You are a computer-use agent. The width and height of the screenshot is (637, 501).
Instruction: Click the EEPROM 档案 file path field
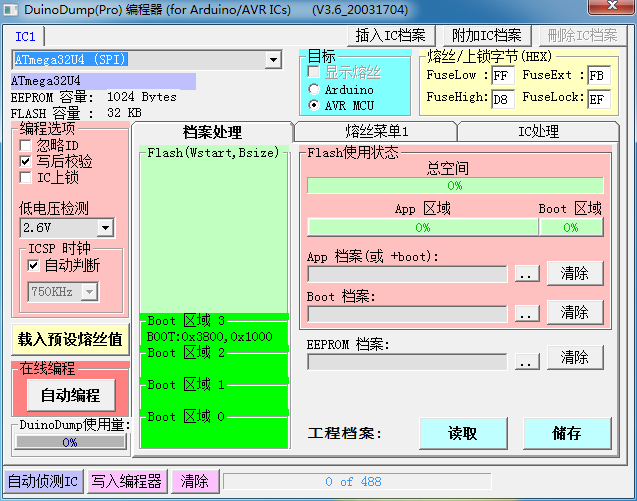[407, 362]
